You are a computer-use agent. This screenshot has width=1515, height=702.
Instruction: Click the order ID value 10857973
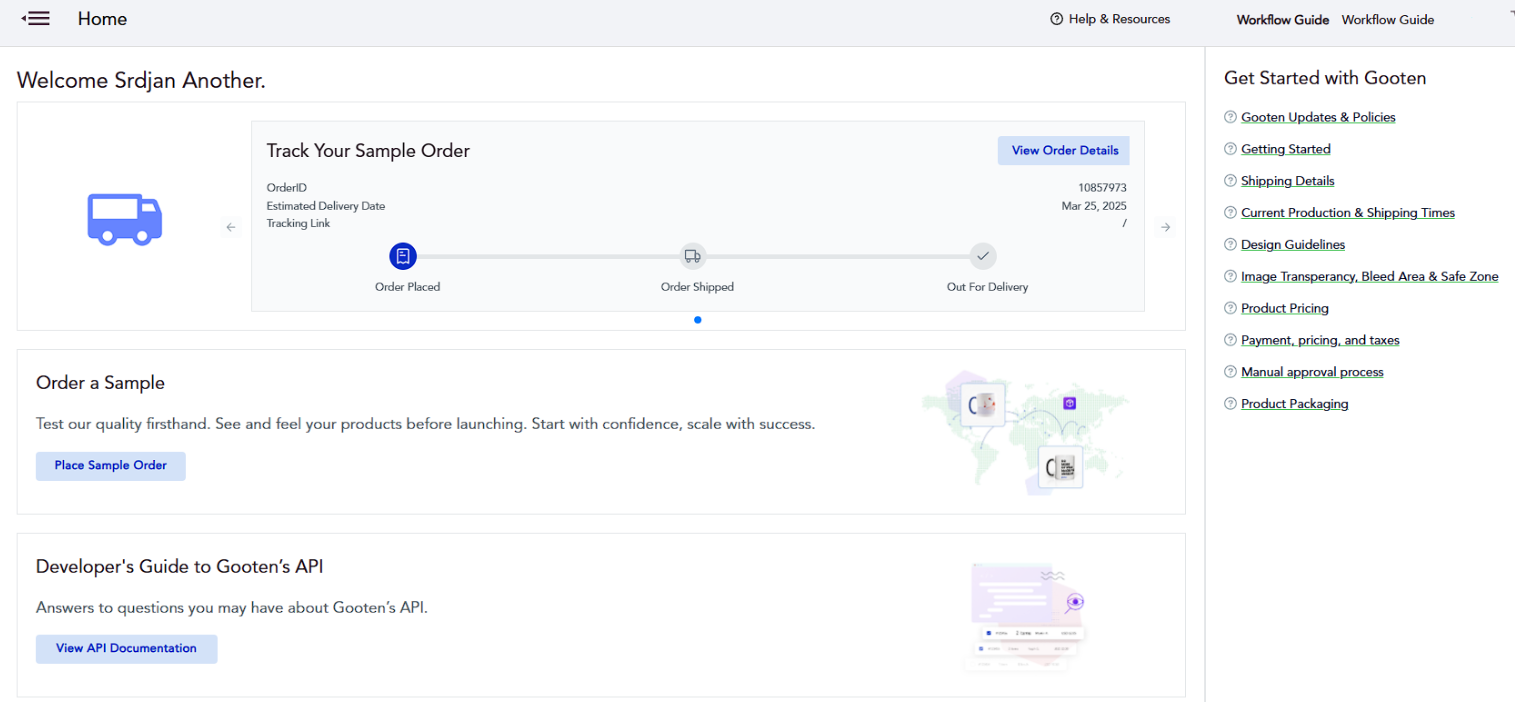pyautogui.click(x=1102, y=188)
